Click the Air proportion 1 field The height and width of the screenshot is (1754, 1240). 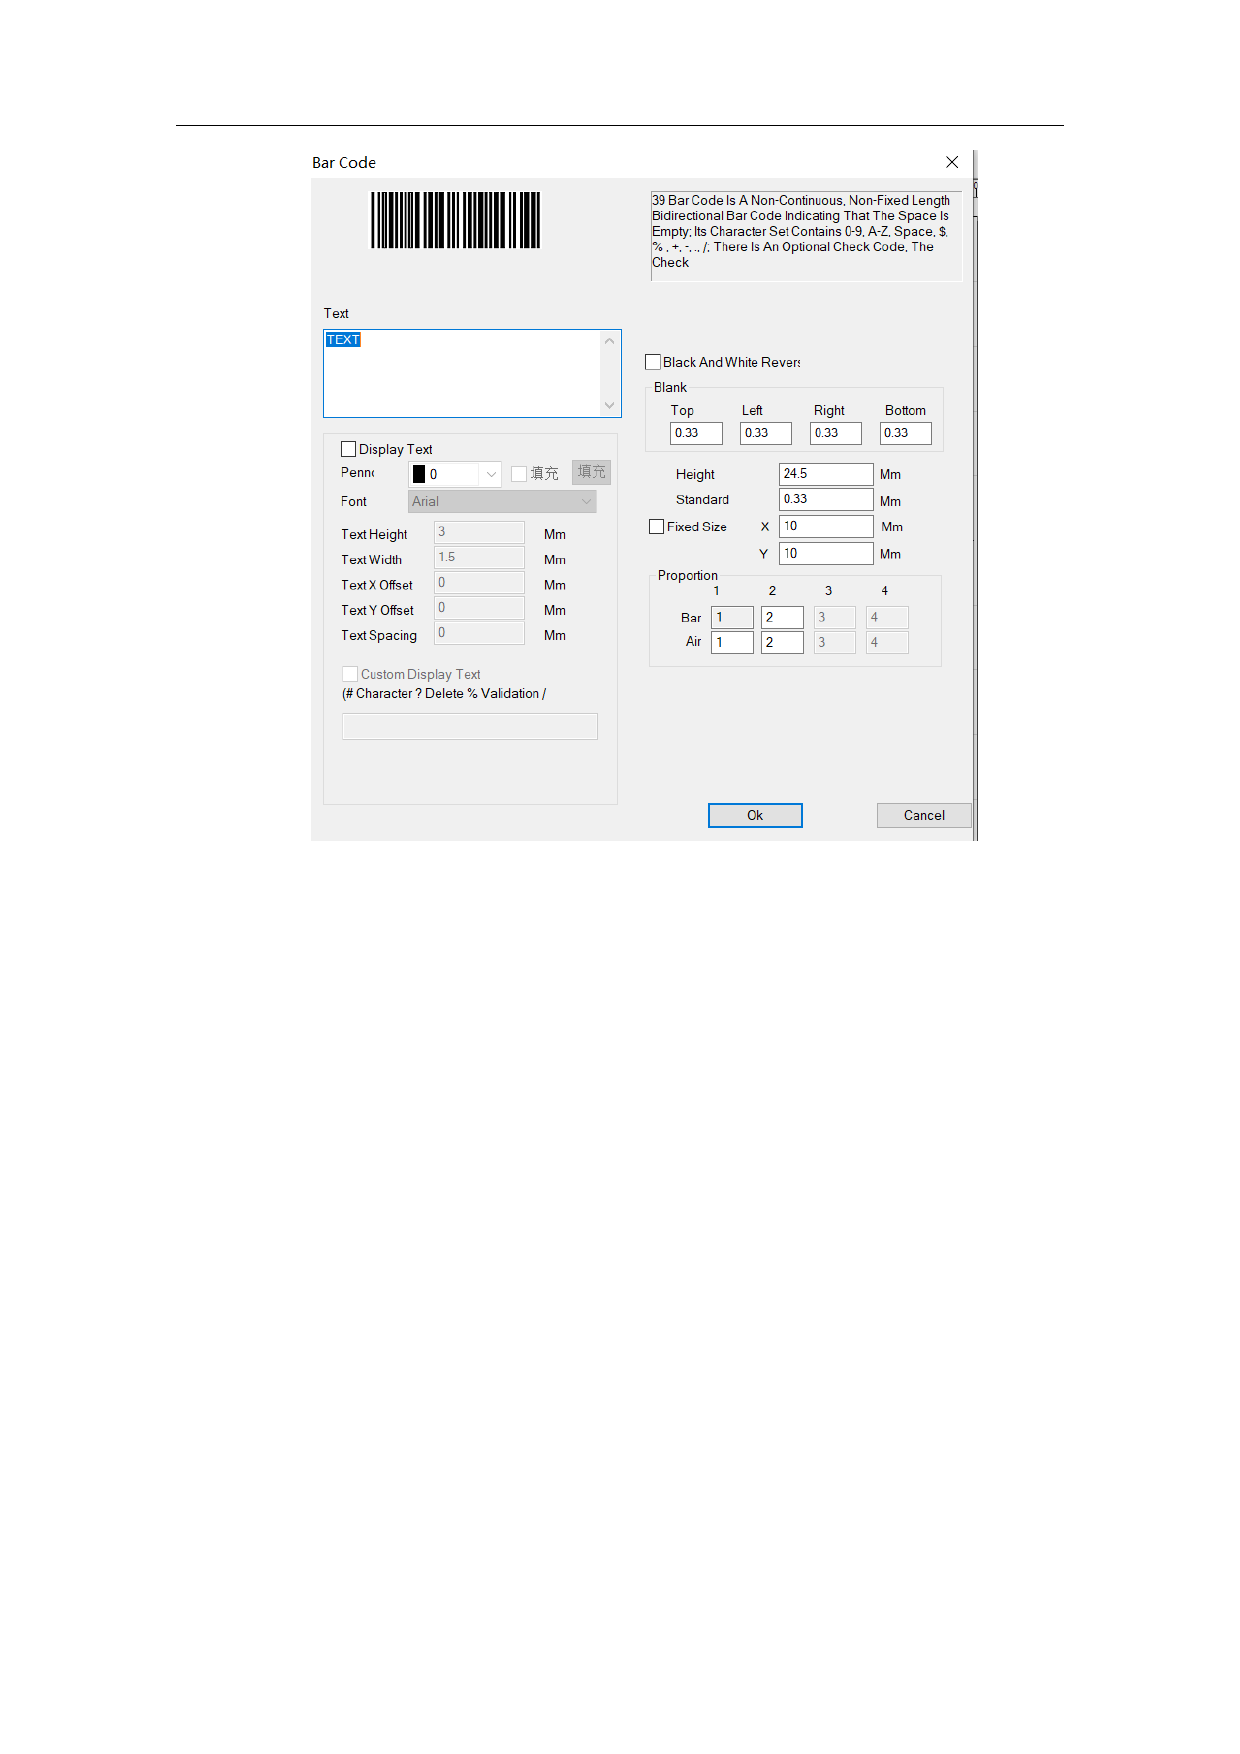pyautogui.click(x=731, y=642)
